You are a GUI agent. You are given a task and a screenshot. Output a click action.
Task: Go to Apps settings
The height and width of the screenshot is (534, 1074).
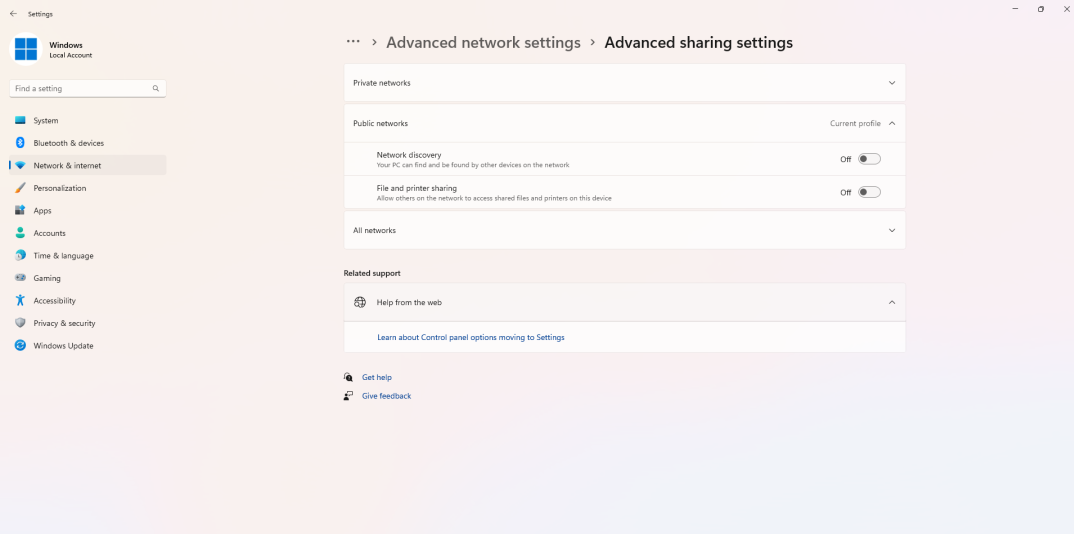pyautogui.click(x=88, y=211)
